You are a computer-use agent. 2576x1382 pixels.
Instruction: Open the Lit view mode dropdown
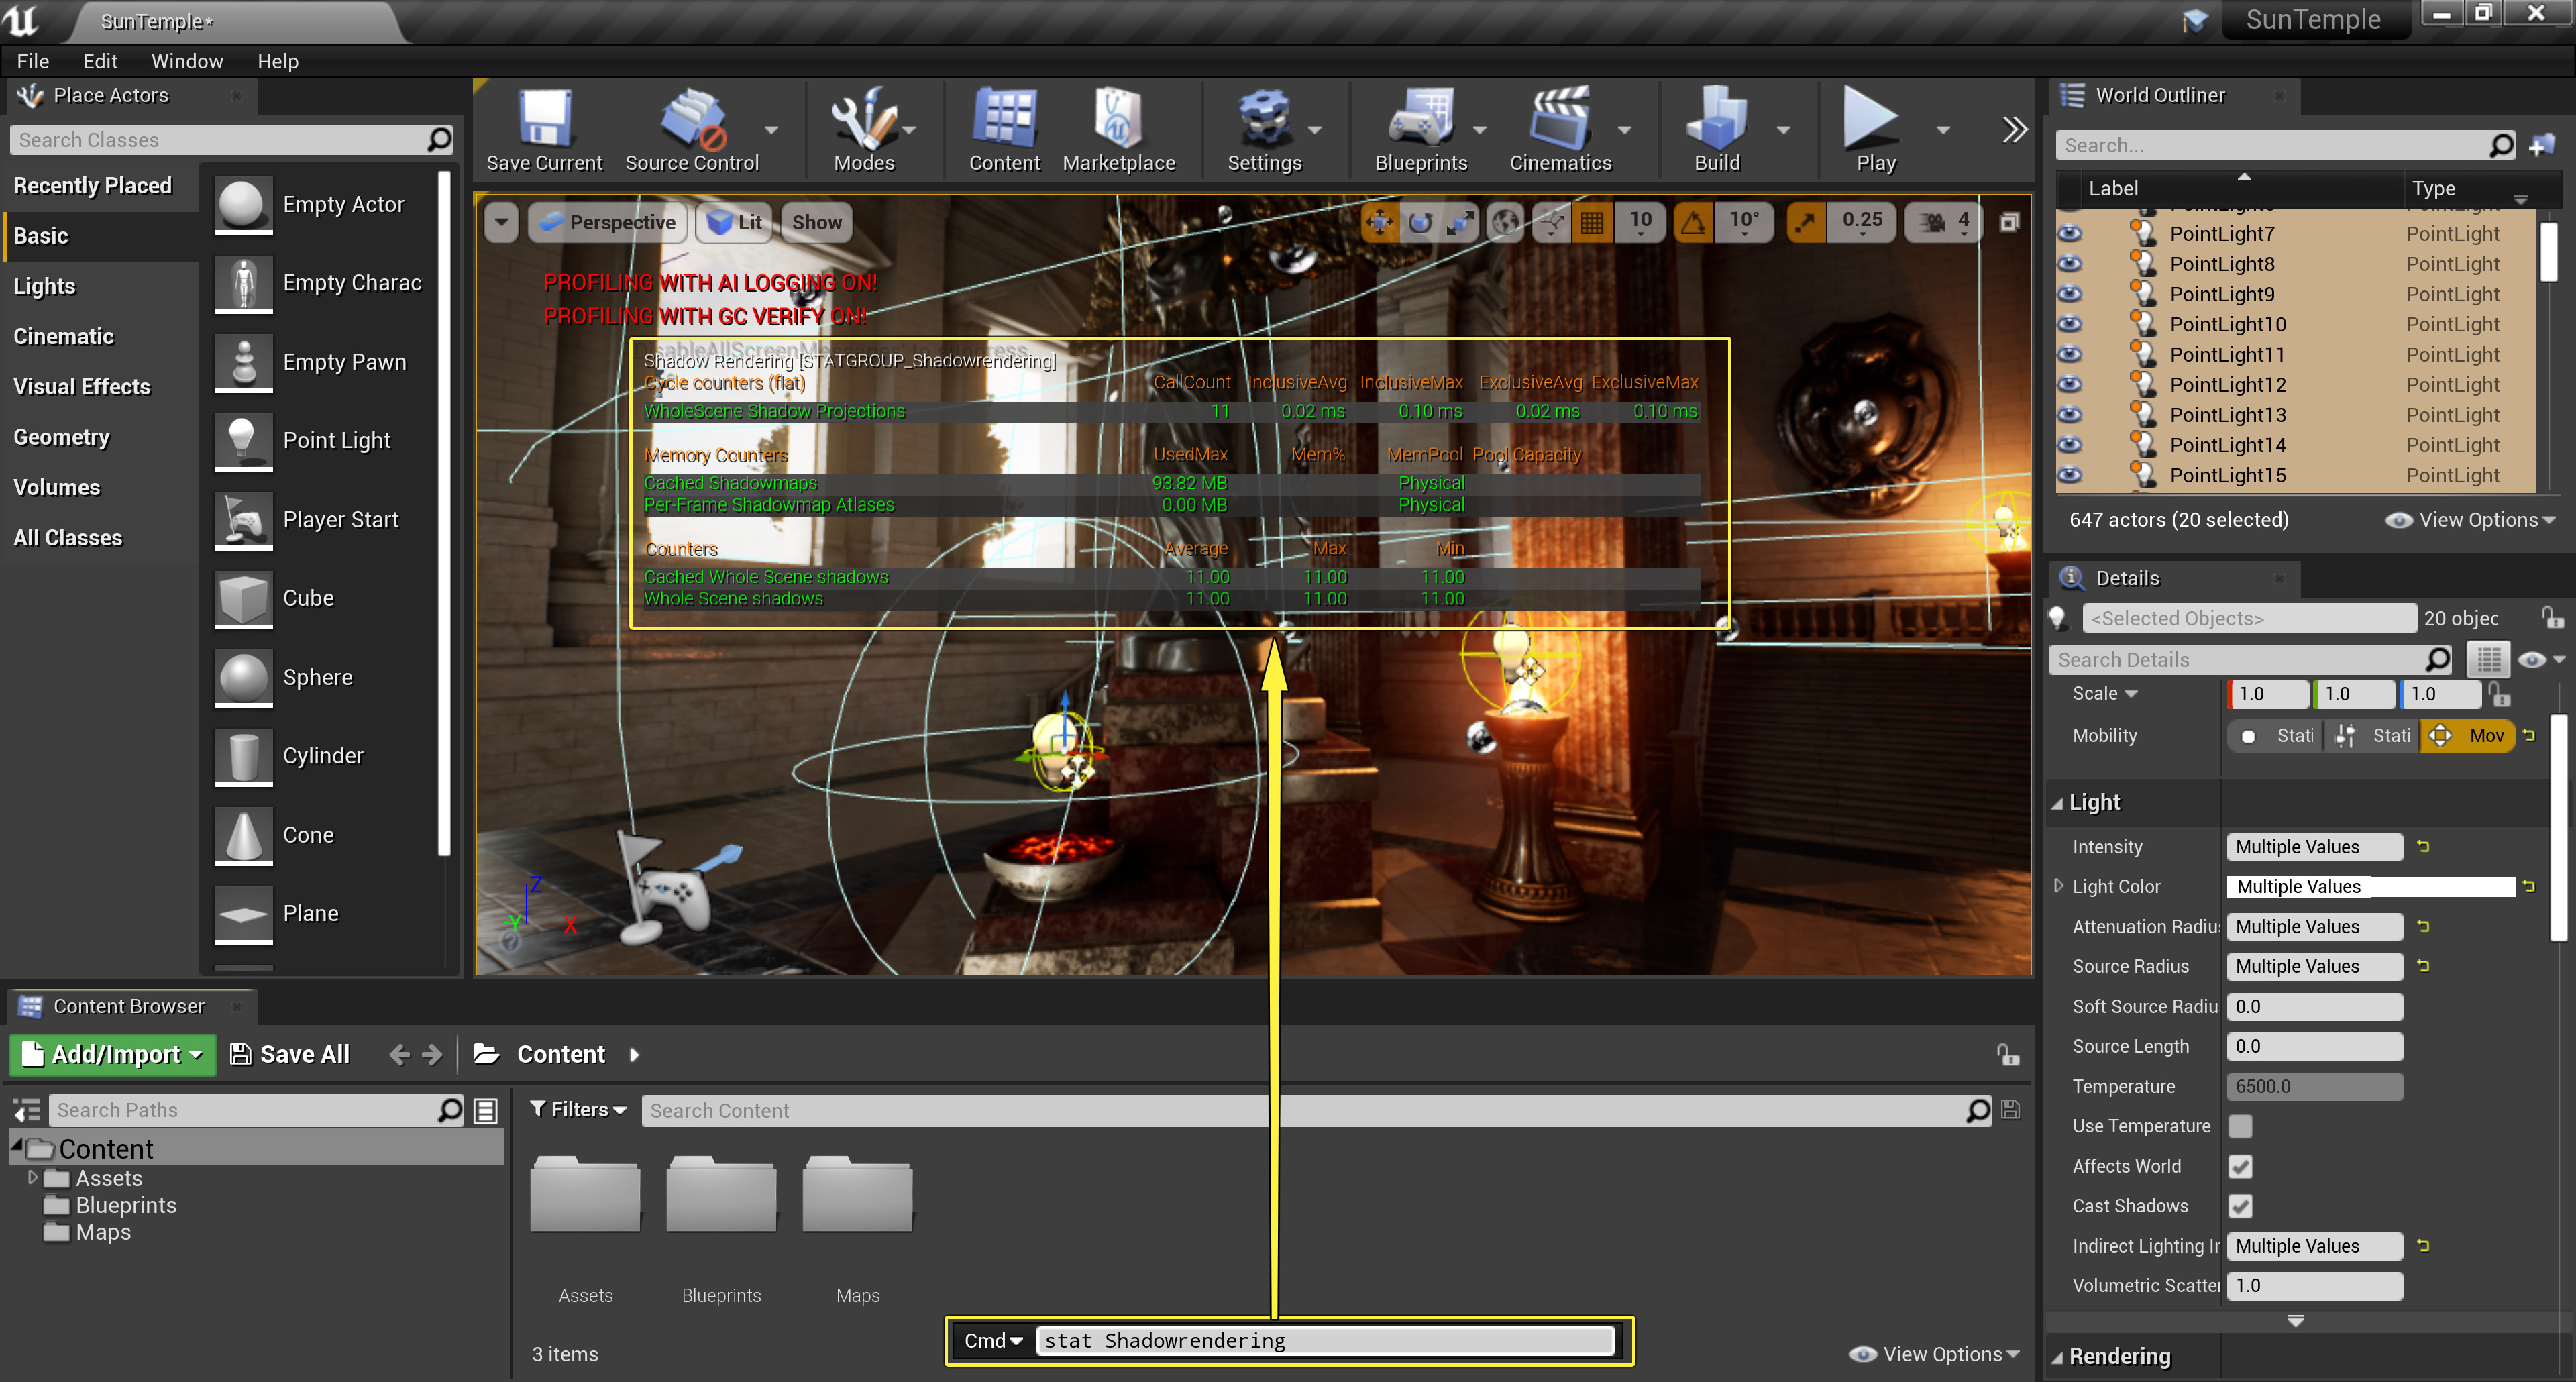pyautogui.click(x=733, y=222)
